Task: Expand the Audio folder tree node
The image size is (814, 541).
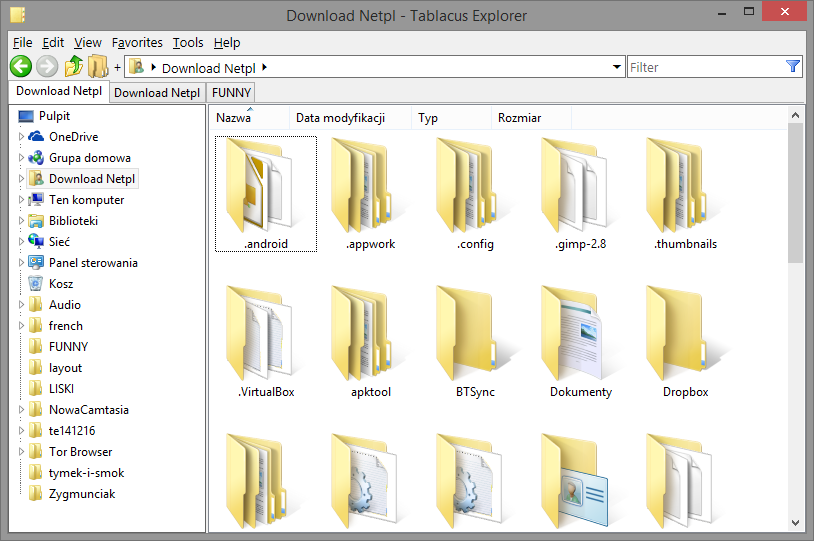Action: (x=21, y=305)
